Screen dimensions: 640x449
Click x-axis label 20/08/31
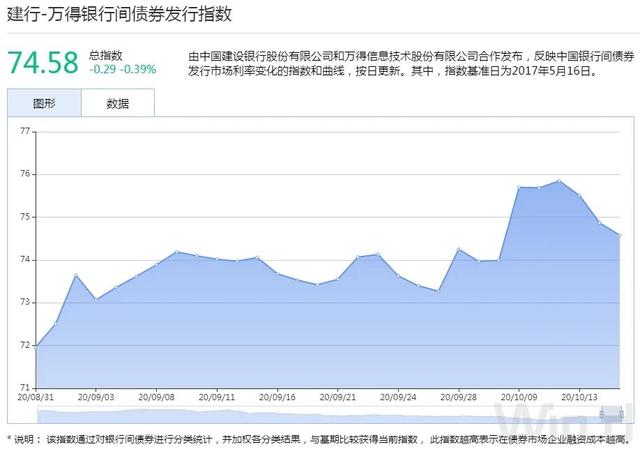[36, 397]
